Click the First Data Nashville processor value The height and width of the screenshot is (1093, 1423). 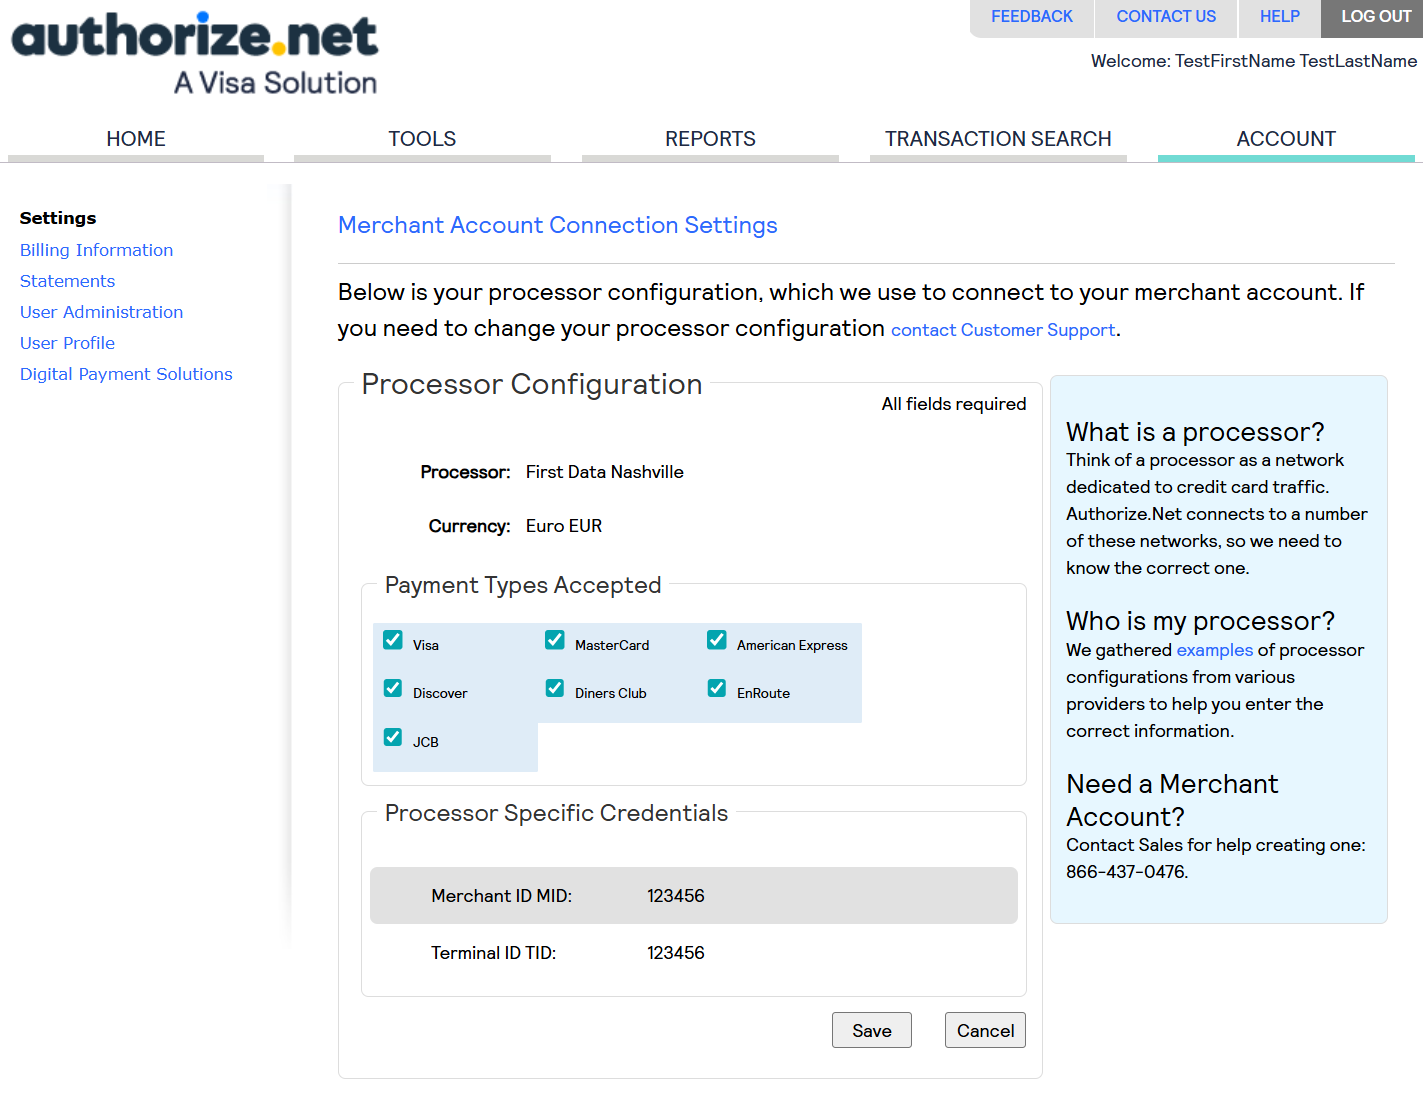[605, 472]
